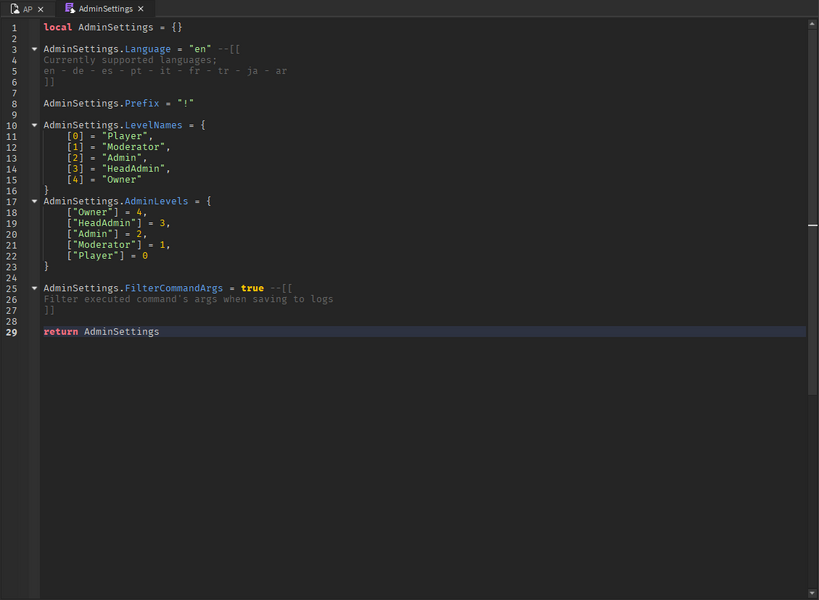Click the scrollbar down arrow

tap(812, 593)
